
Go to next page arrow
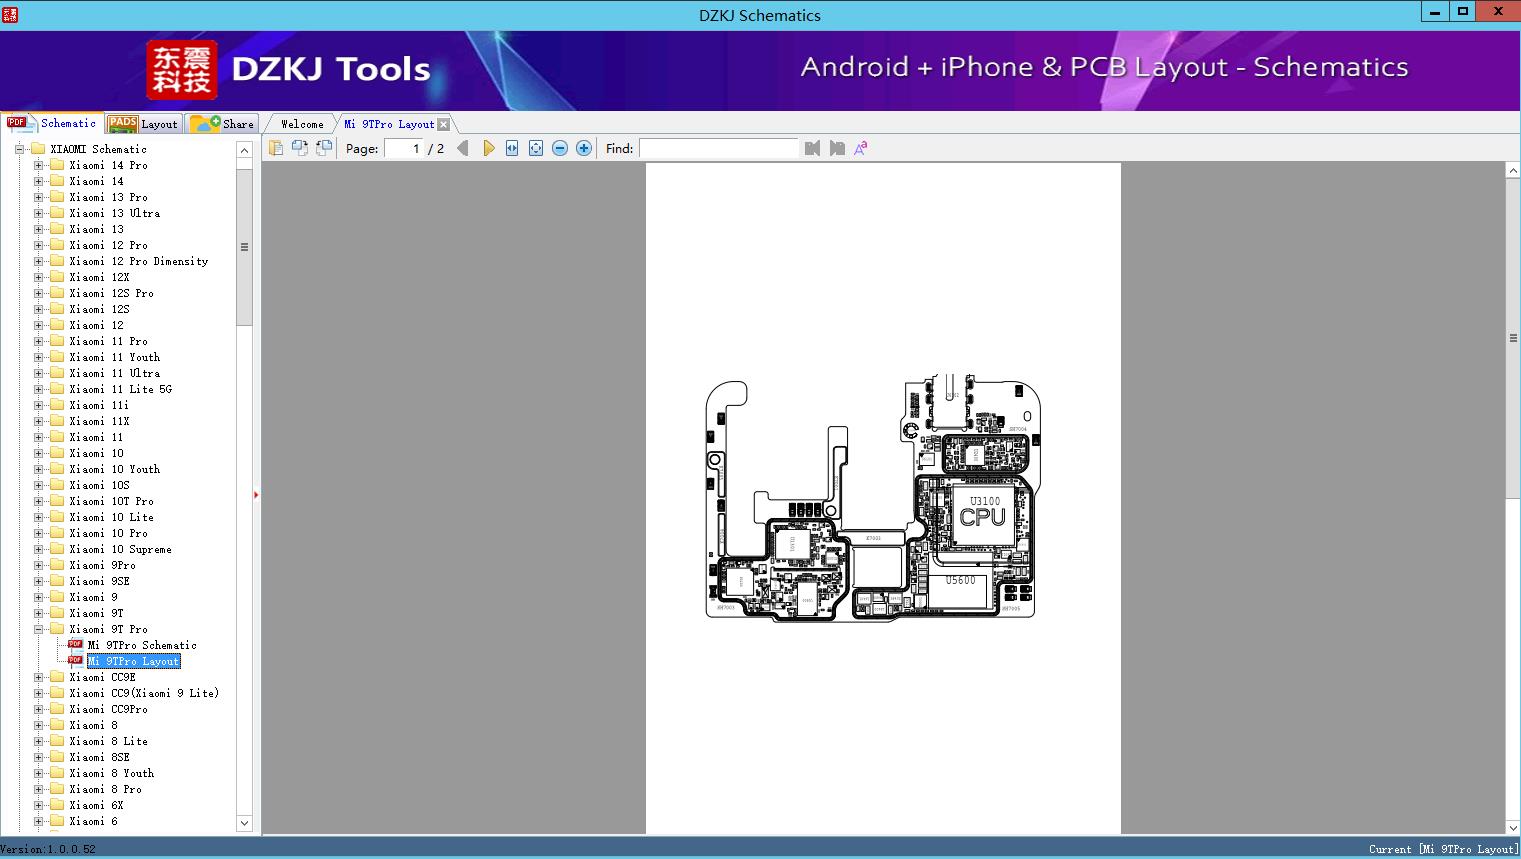click(x=488, y=148)
